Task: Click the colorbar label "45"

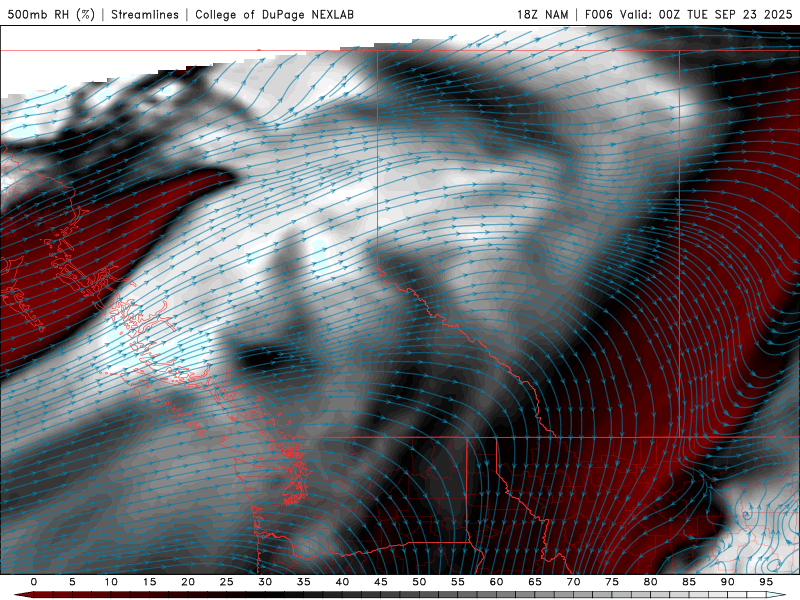Action: pos(381,582)
